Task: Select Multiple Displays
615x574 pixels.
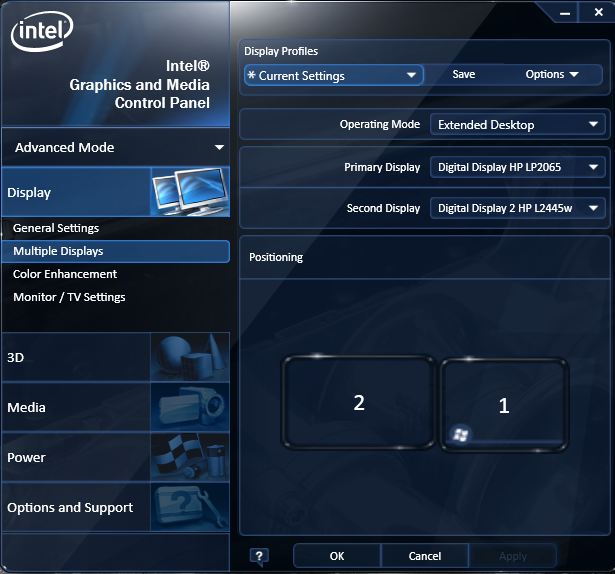Action: tap(116, 251)
